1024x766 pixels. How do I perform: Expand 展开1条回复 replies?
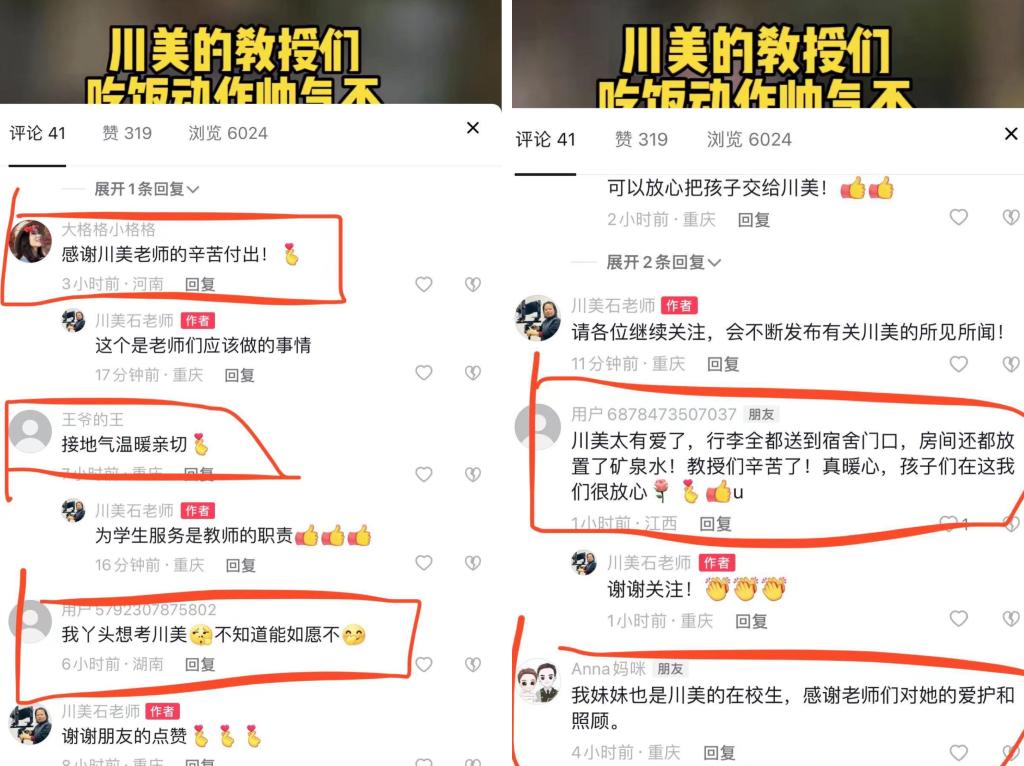point(146,189)
